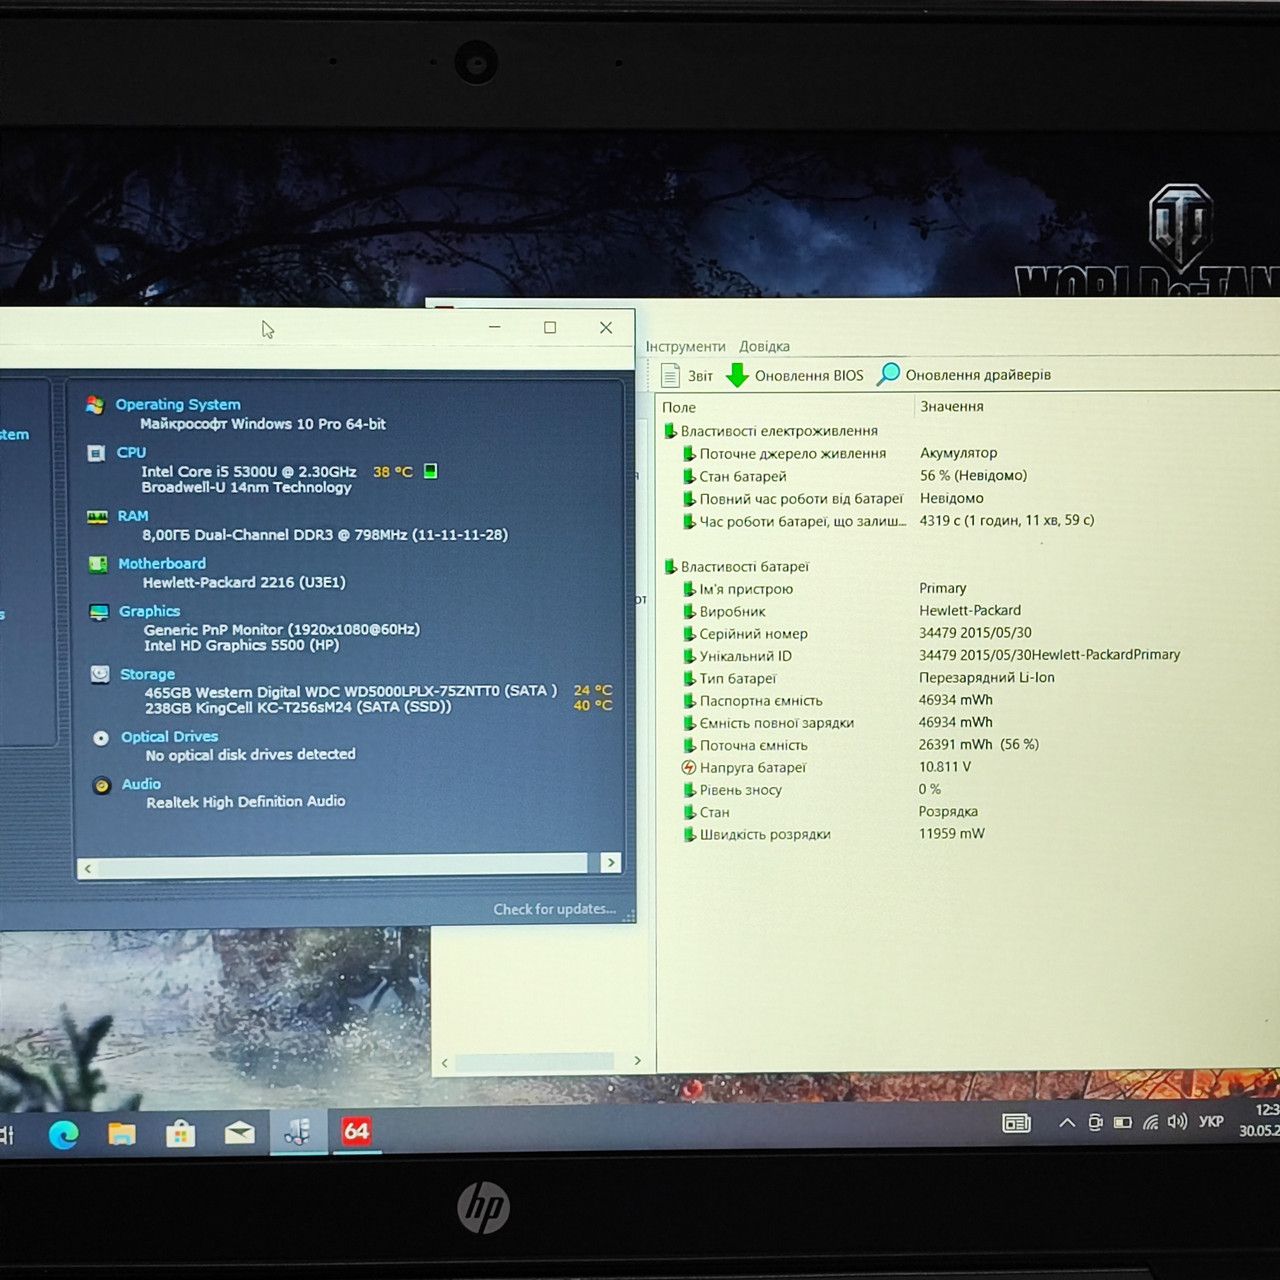Open the Motherboard section in Speccy

[162, 564]
